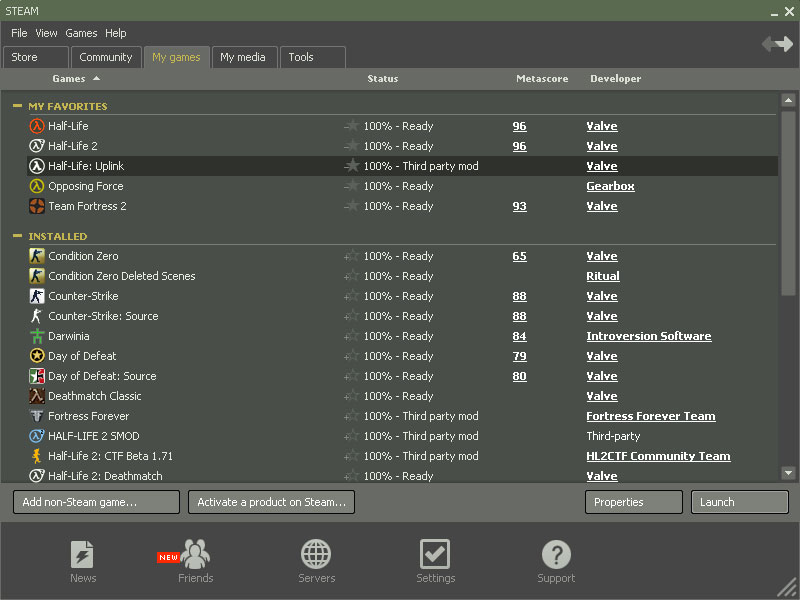The image size is (800, 600).
Task: Remove Half-Life 2 from favorites via star
Action: click(352, 145)
